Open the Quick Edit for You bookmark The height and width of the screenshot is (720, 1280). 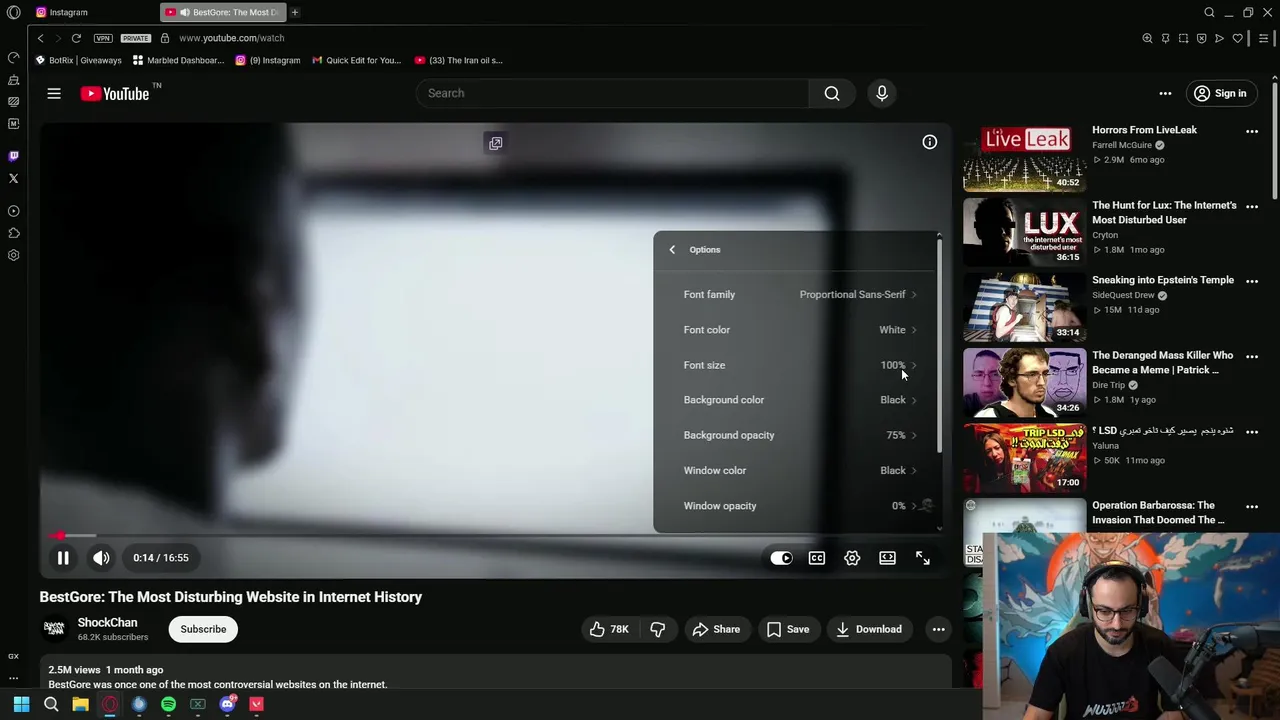[x=356, y=60]
